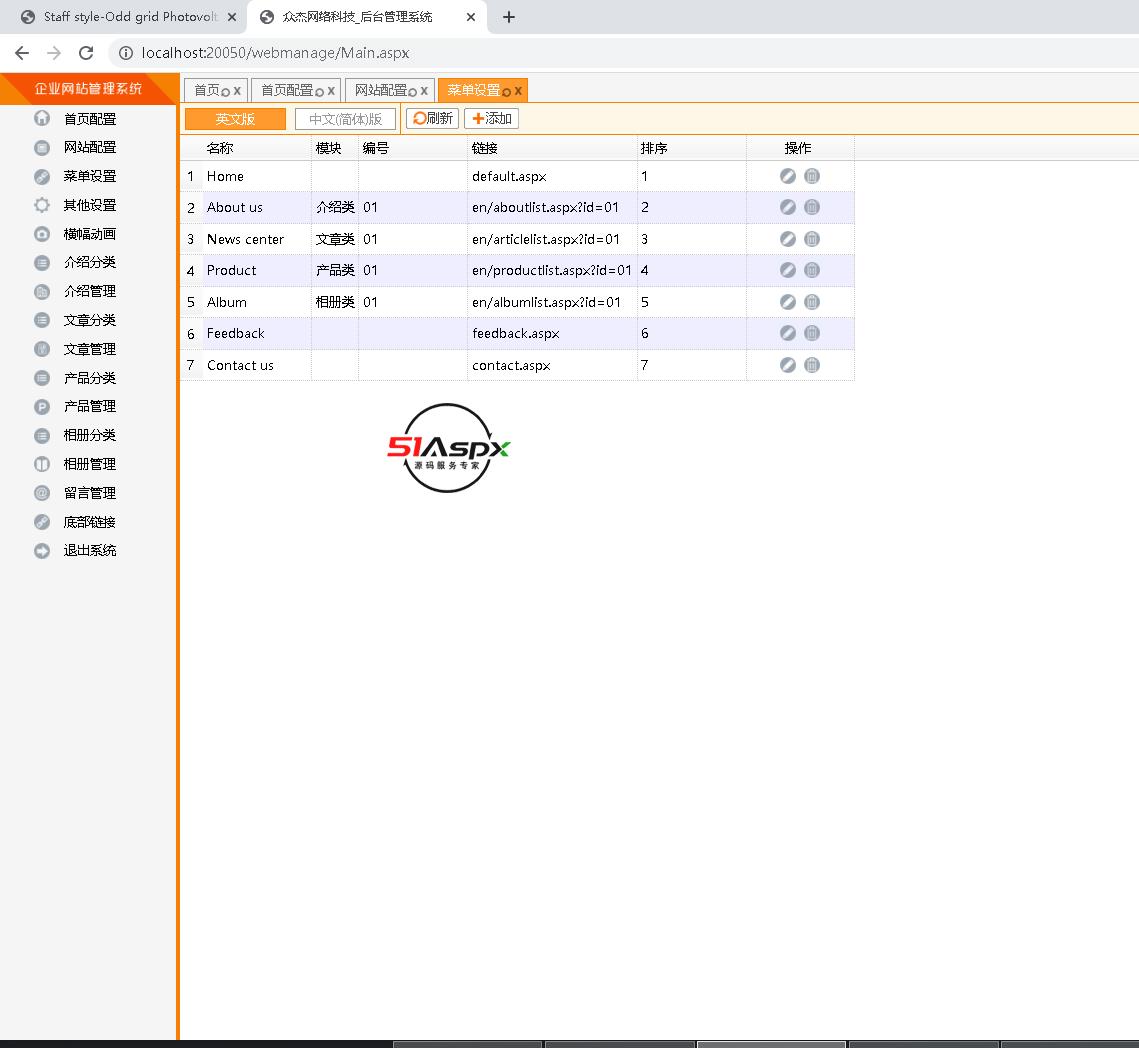The height and width of the screenshot is (1048, 1139).
Task: Click the 添加 add button
Action: coord(491,118)
